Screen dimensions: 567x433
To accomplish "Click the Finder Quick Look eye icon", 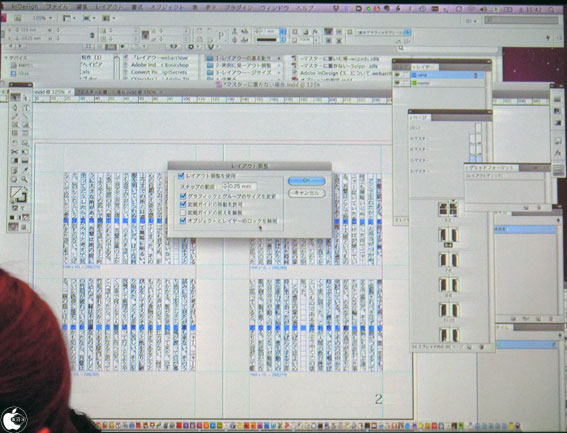I will [174, 47].
